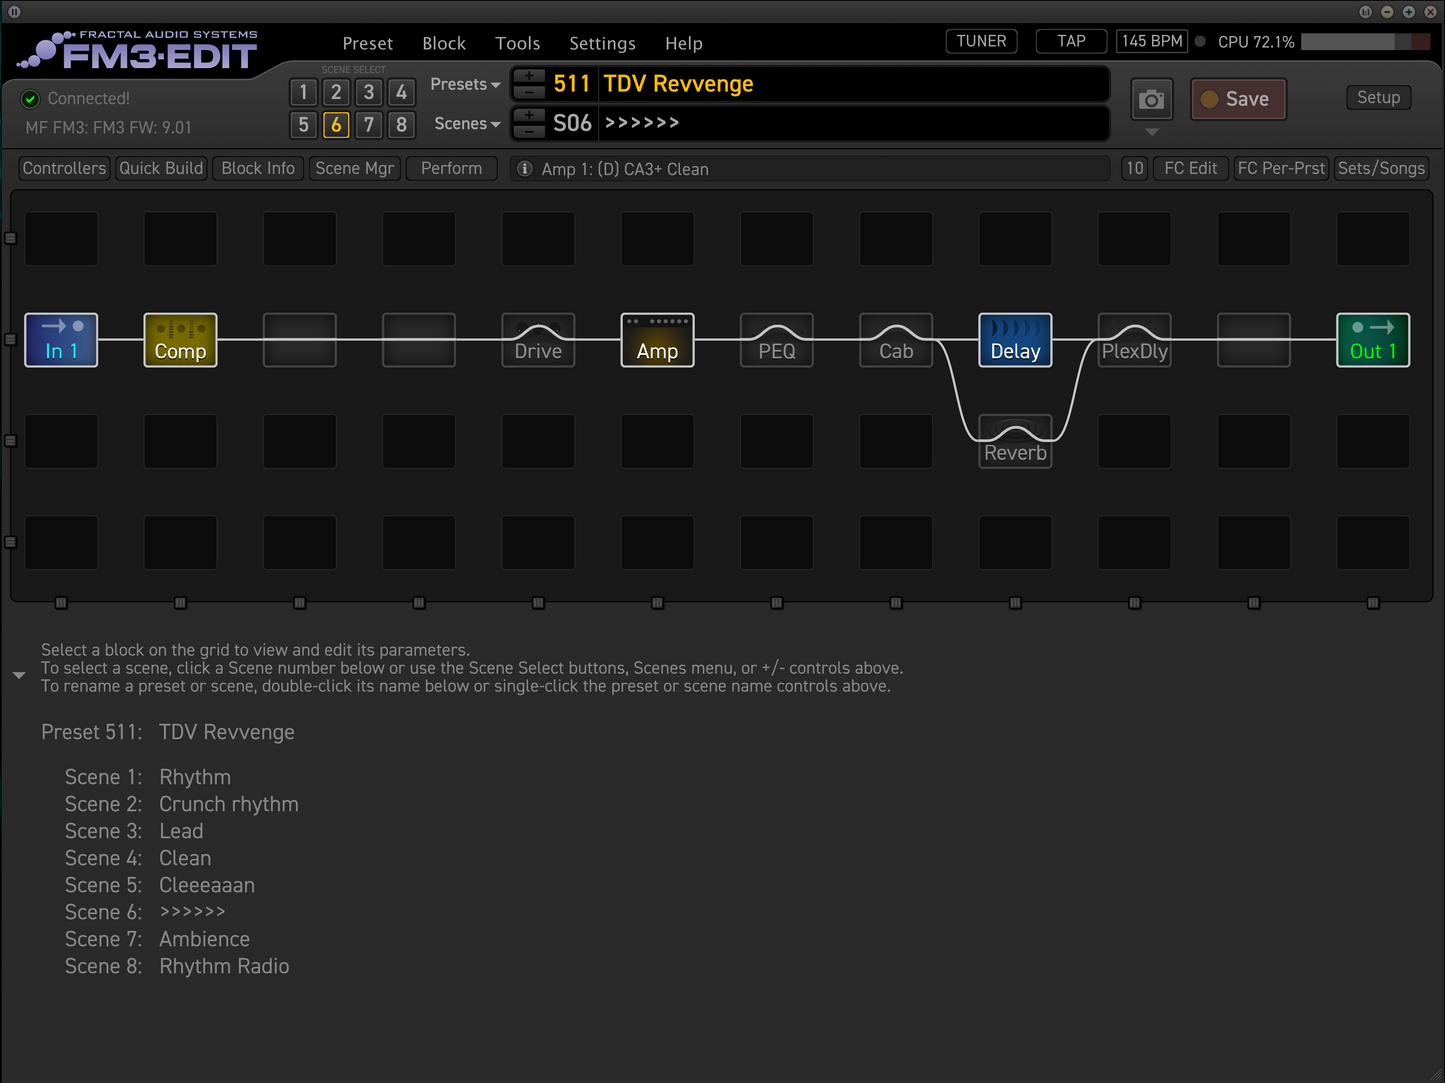
Task: Open the Tools menu
Action: pos(517,43)
